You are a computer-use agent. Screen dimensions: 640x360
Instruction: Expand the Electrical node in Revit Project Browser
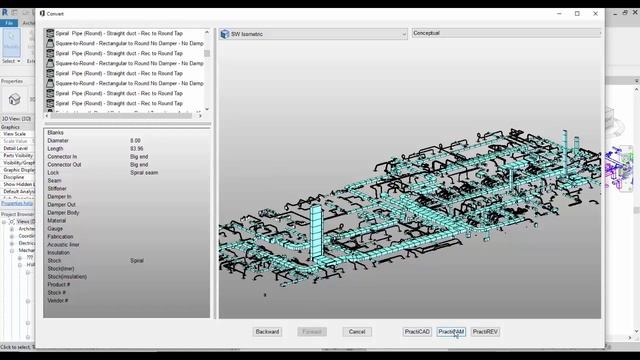[12, 243]
